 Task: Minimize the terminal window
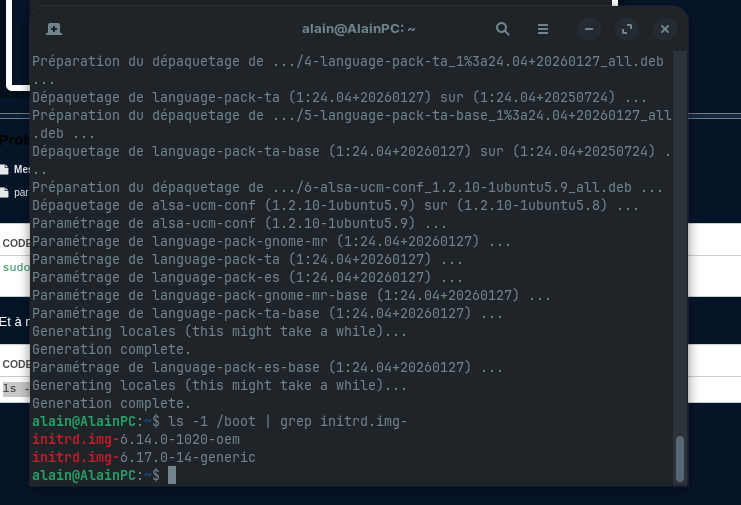(590, 29)
